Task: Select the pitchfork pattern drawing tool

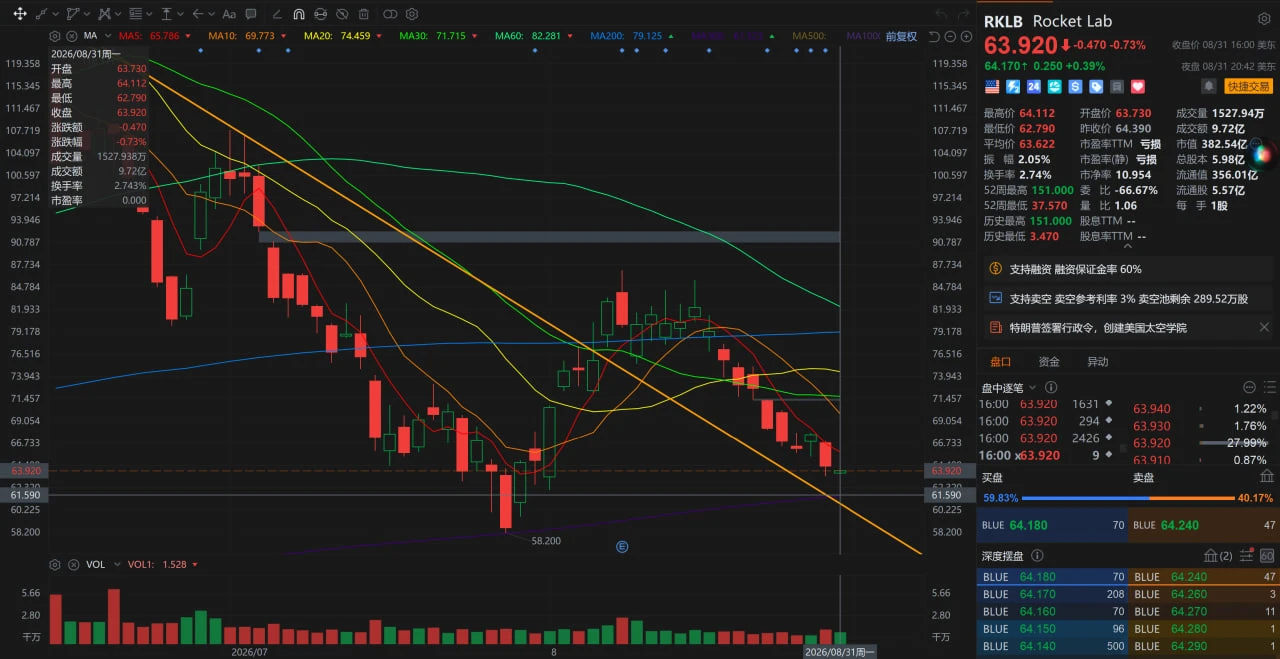Action: pos(104,14)
